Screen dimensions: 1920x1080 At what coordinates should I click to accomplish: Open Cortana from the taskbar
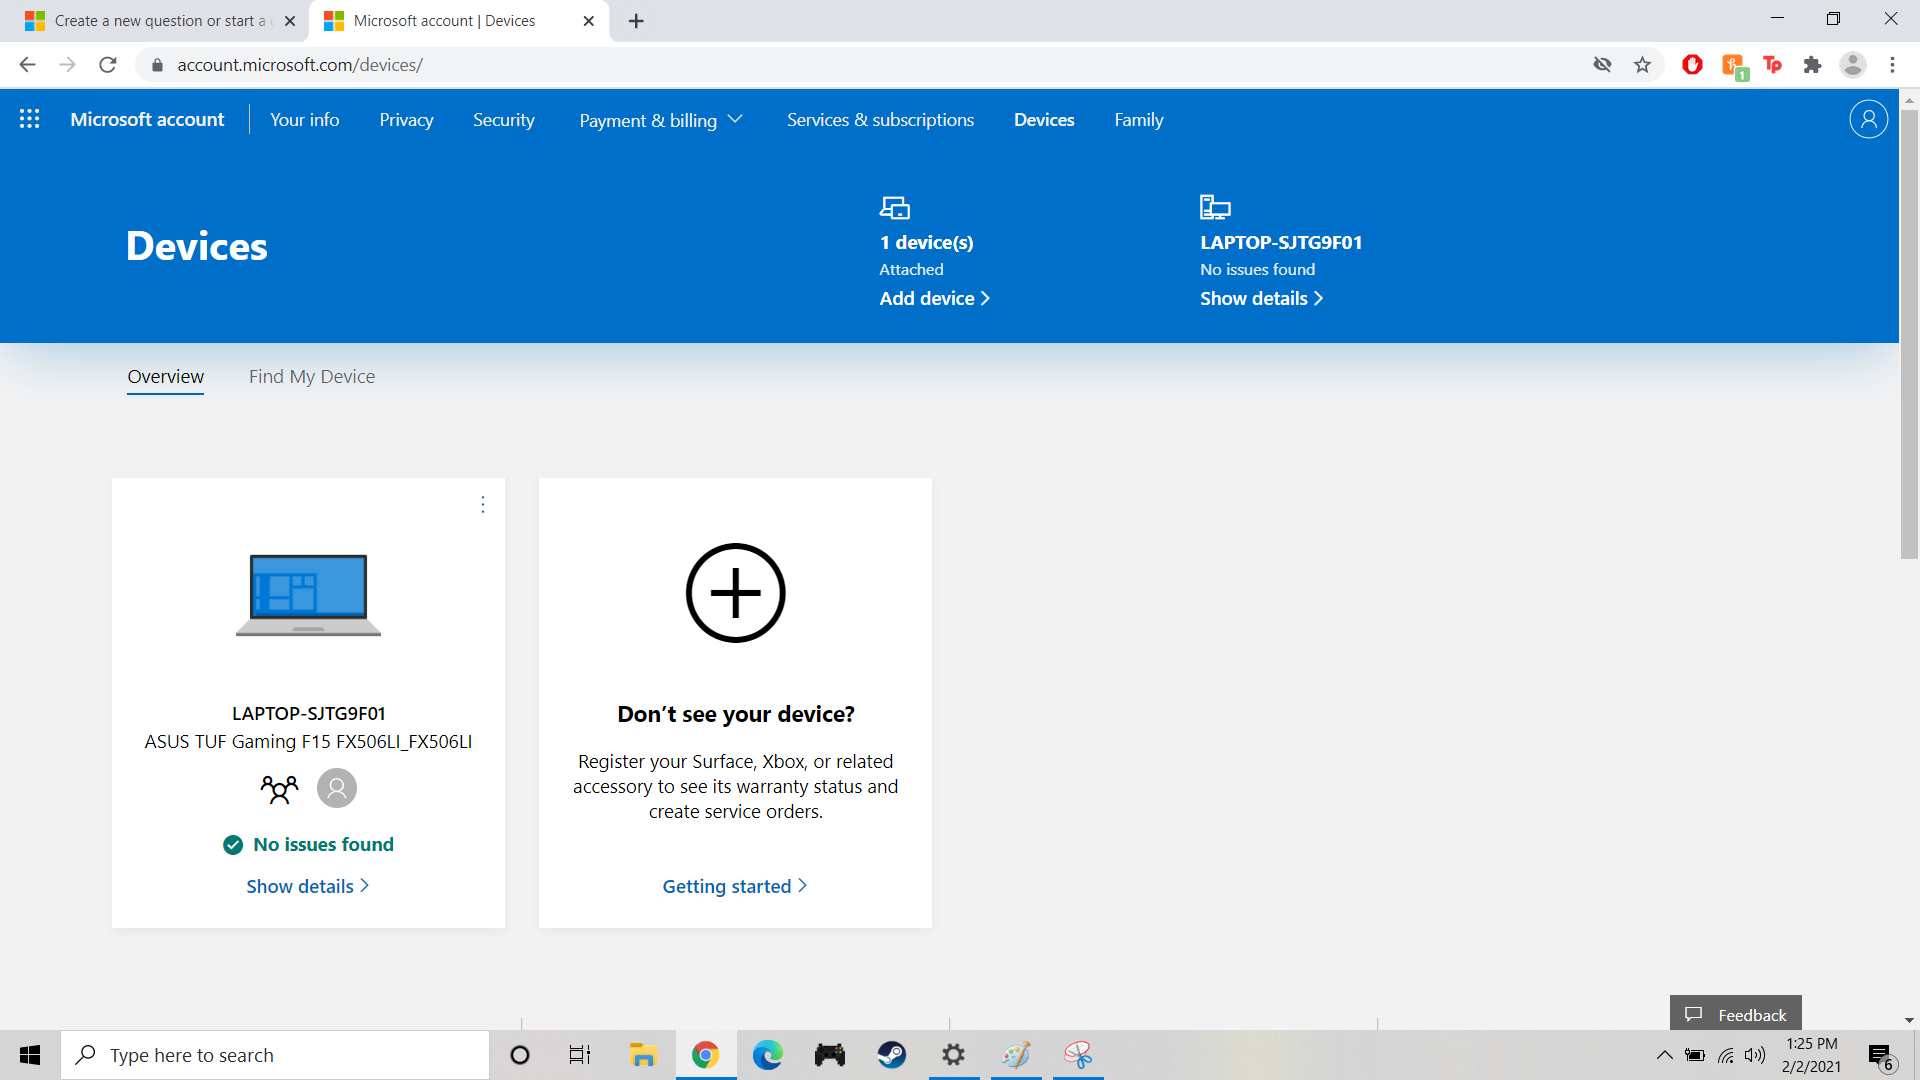point(520,1055)
